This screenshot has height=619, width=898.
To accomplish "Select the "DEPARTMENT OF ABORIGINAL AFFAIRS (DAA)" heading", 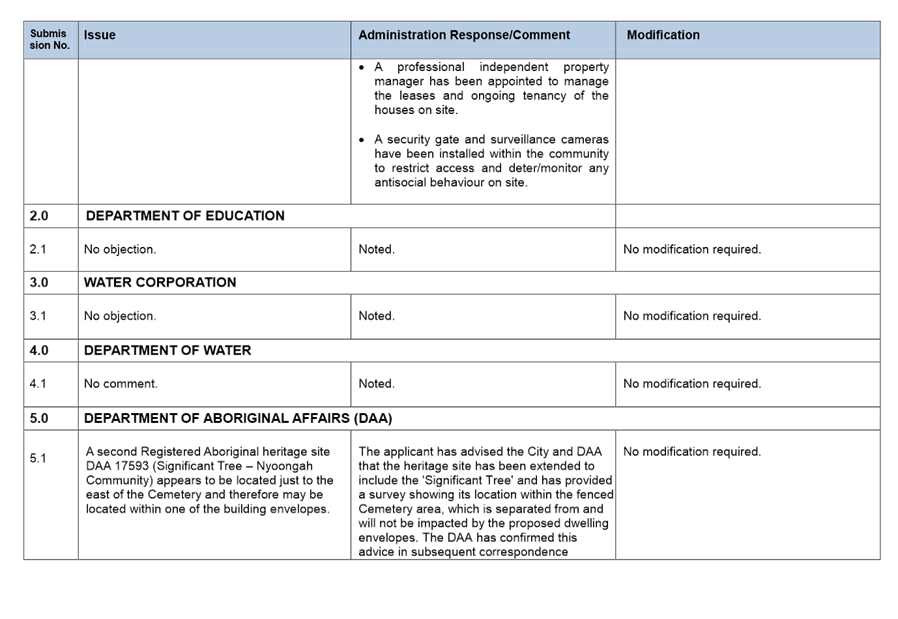I will [x=238, y=418].
